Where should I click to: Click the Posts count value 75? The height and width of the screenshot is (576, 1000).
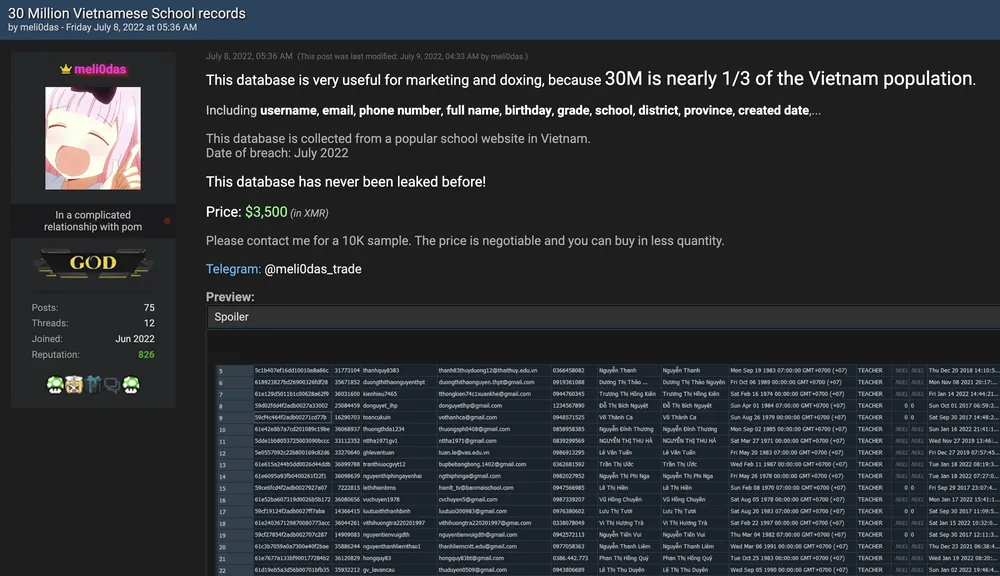(x=148, y=308)
